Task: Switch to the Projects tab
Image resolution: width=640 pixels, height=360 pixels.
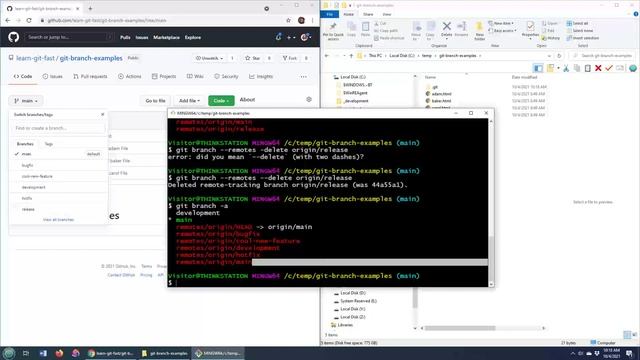Action: click(x=164, y=76)
